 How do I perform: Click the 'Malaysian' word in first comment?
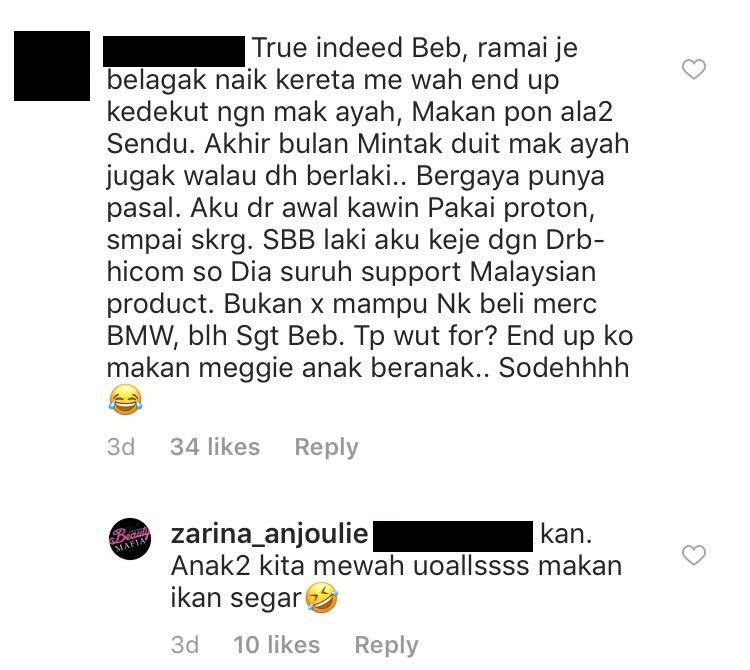pos(533,272)
